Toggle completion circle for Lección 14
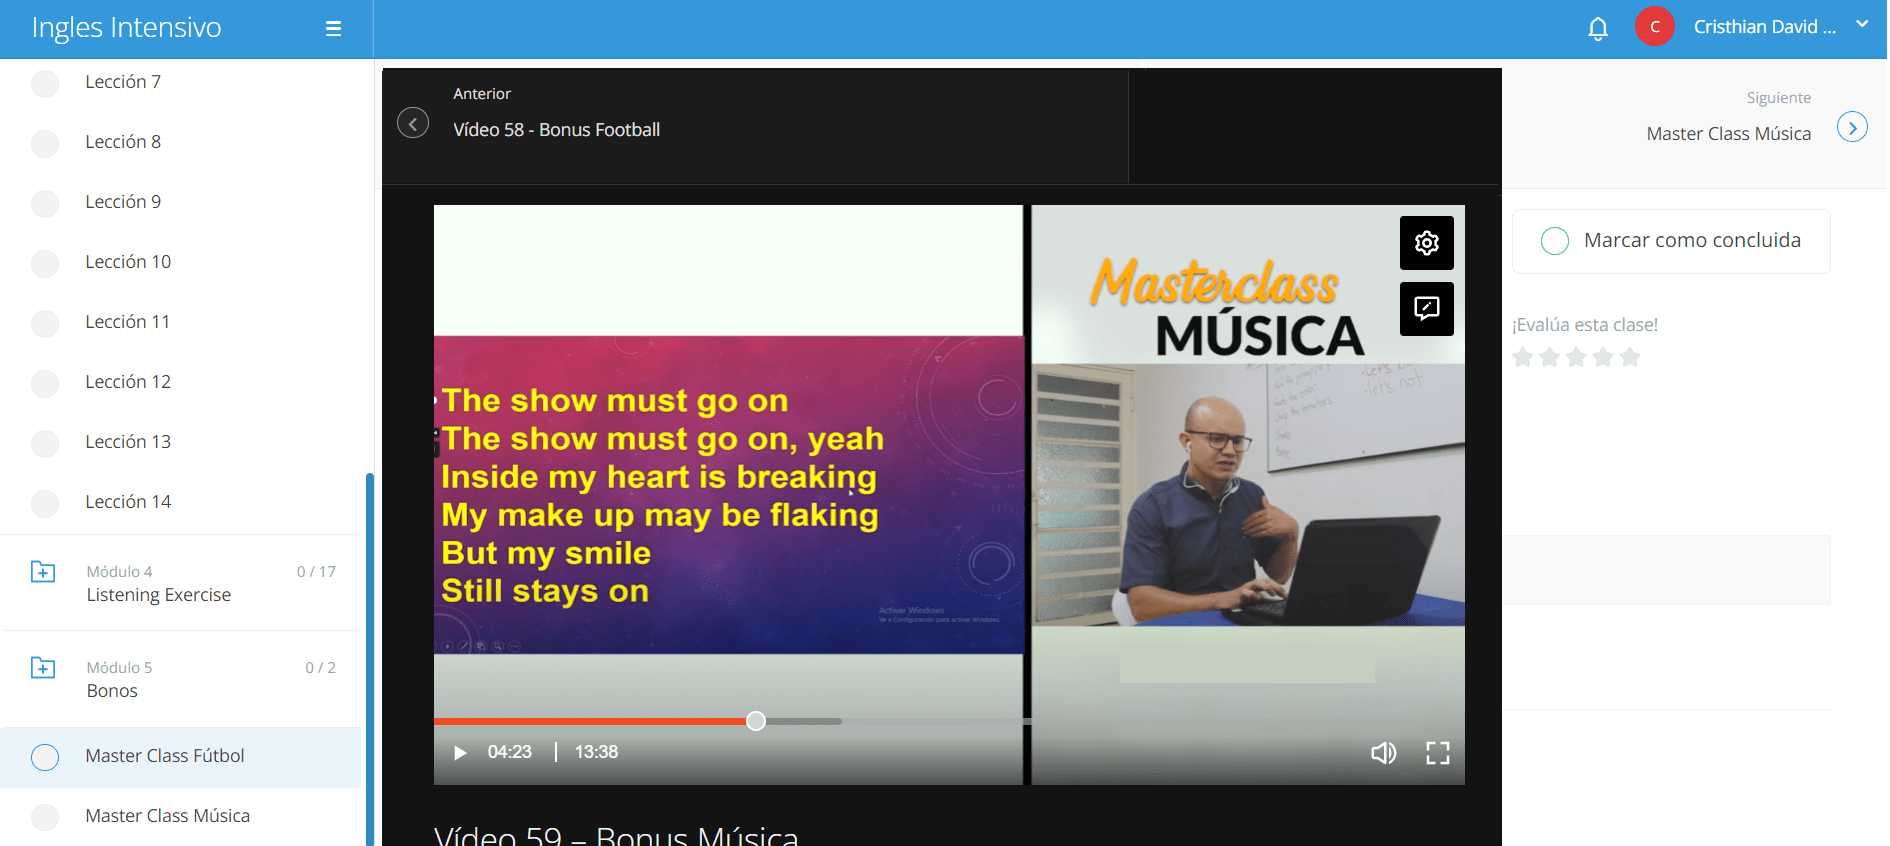The image size is (1890, 846). tap(45, 503)
